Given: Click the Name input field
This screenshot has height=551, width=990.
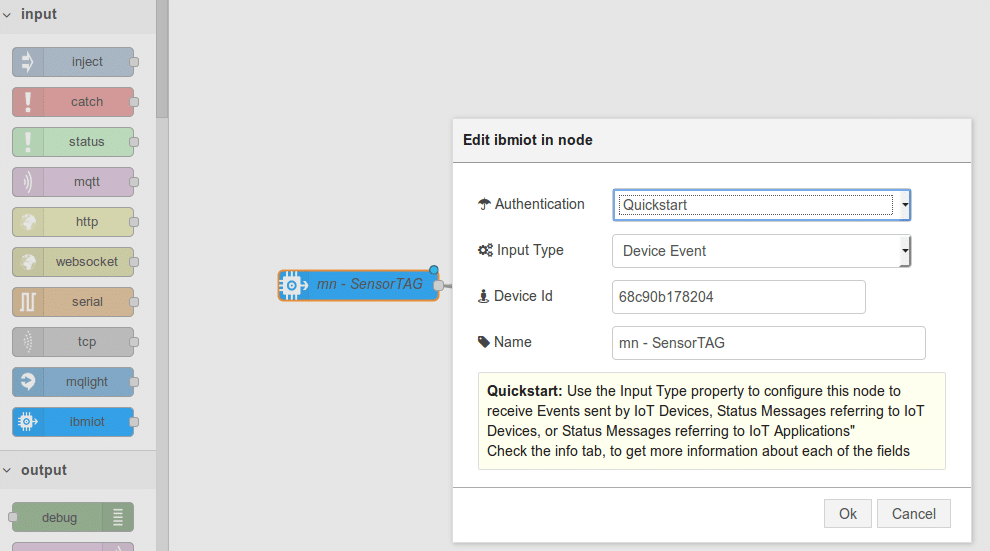Looking at the screenshot, I should click(768, 343).
